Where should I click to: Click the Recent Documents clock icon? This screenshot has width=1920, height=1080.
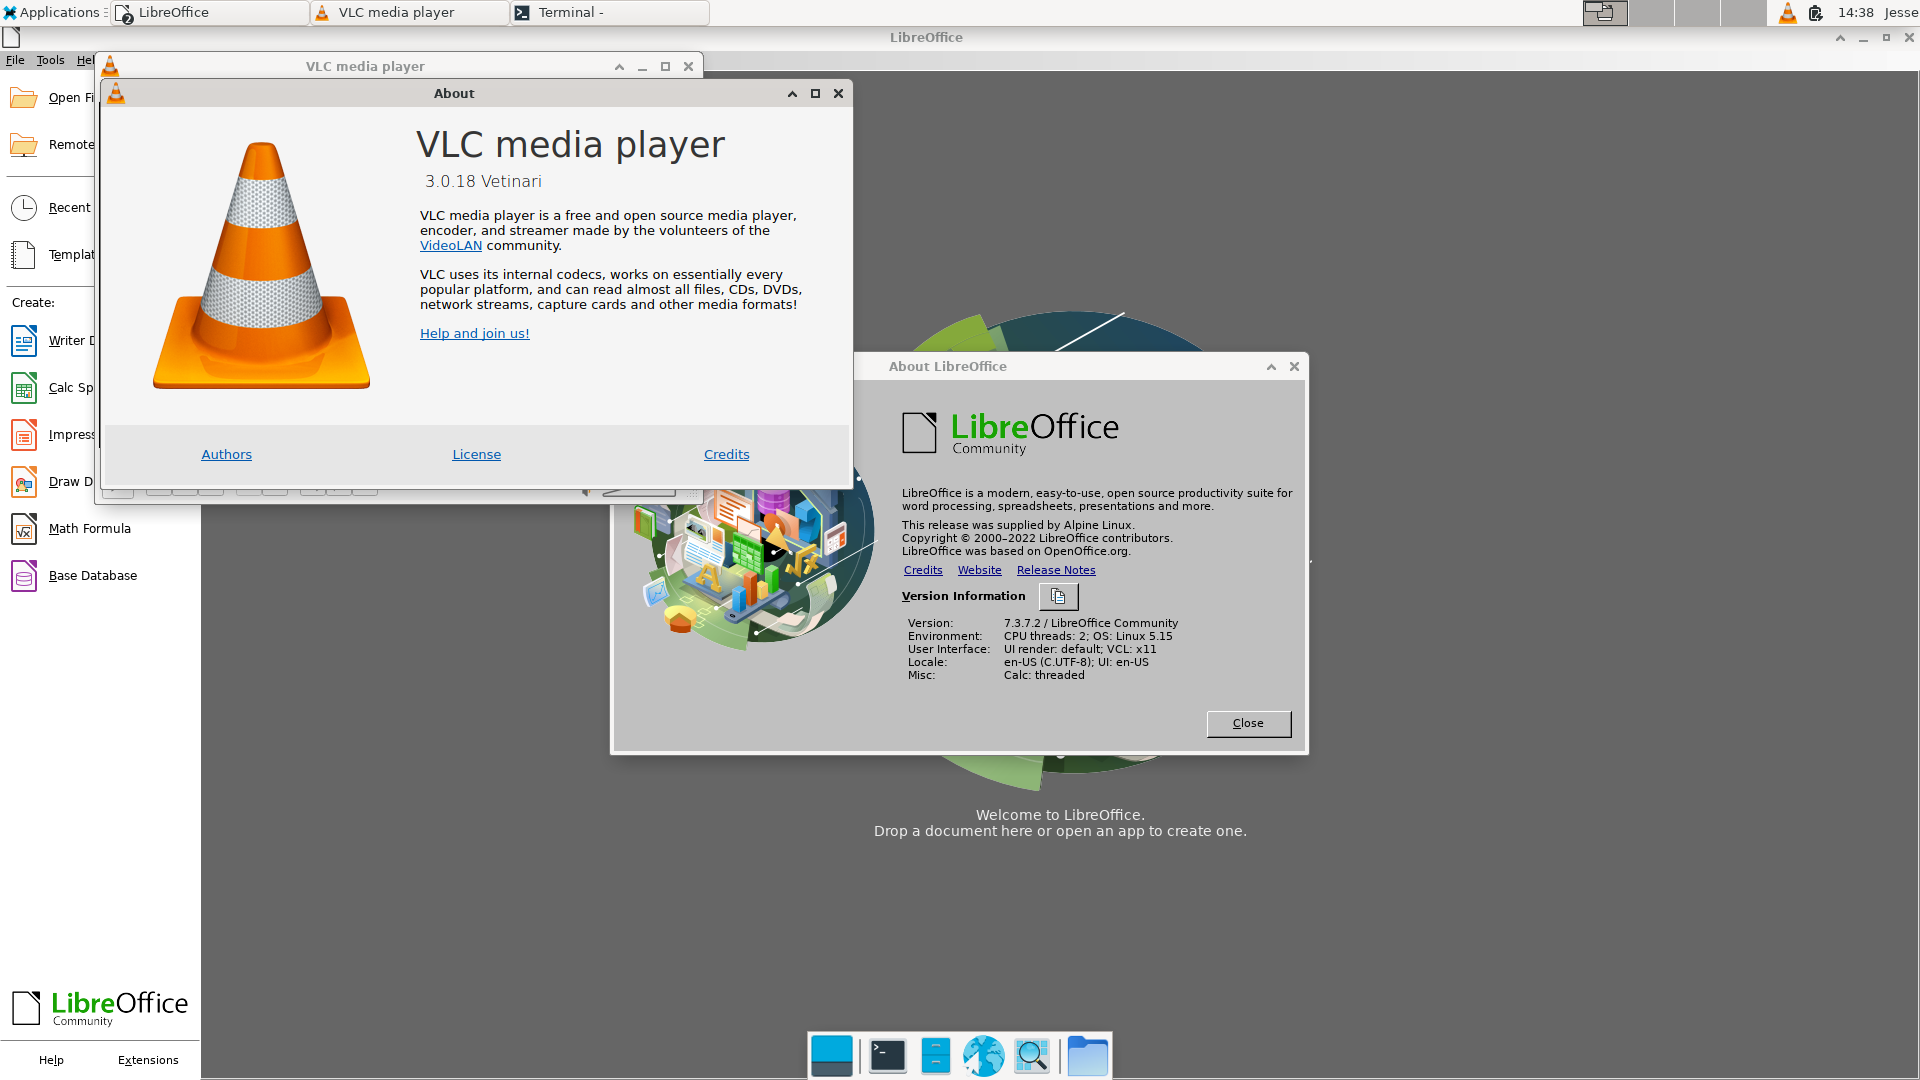coord(24,208)
